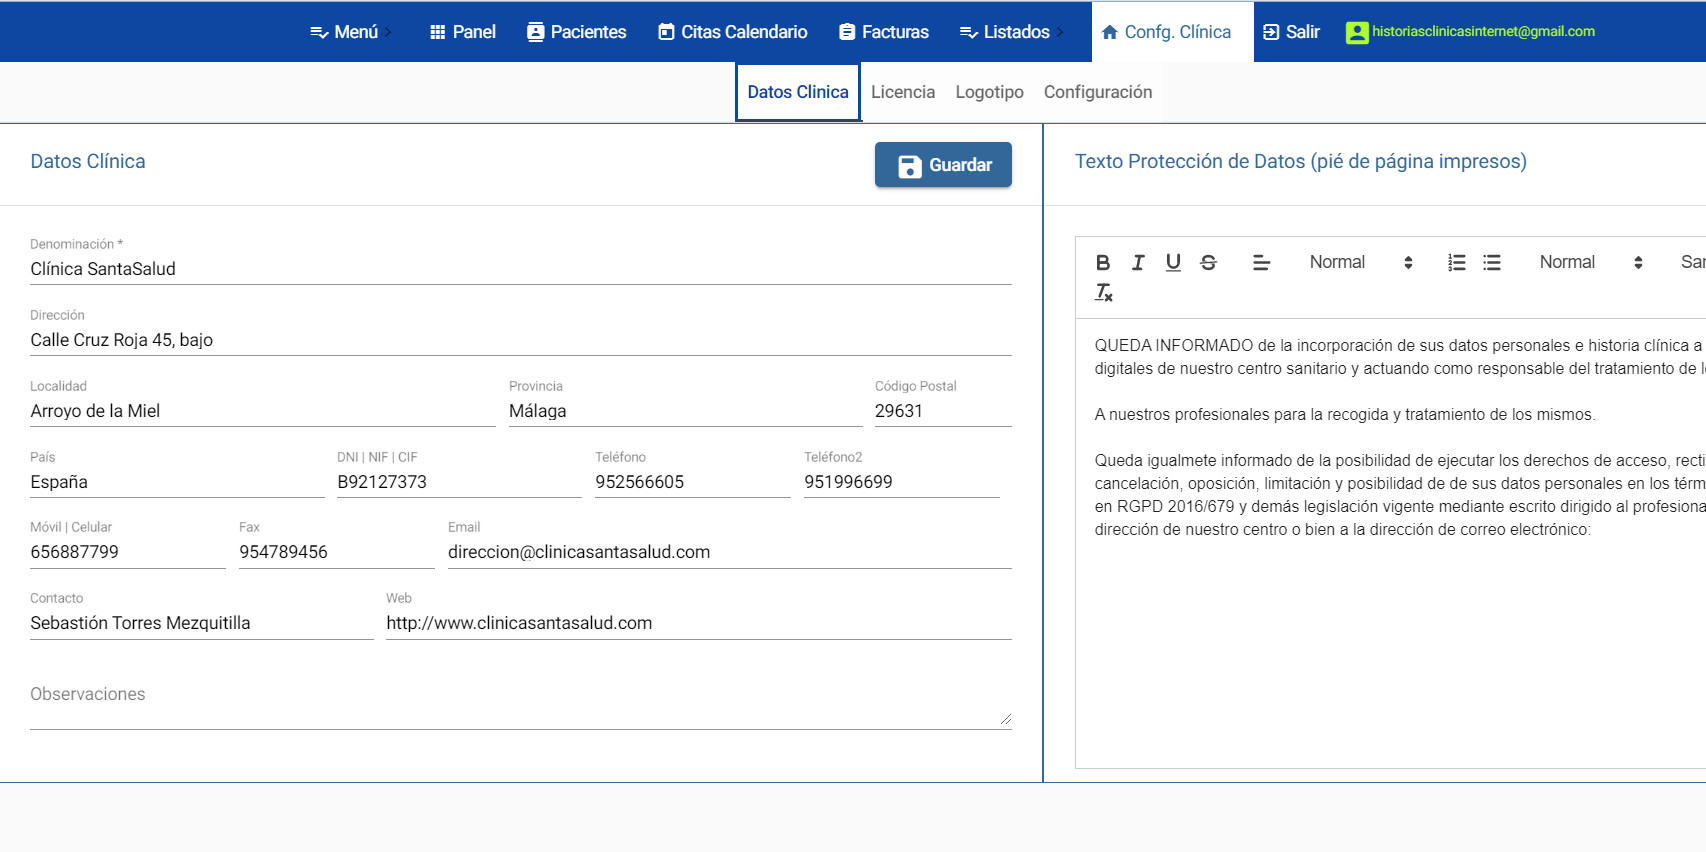Open the Menú dropdown in the navbar
The width and height of the screenshot is (1706, 852).
tap(350, 32)
